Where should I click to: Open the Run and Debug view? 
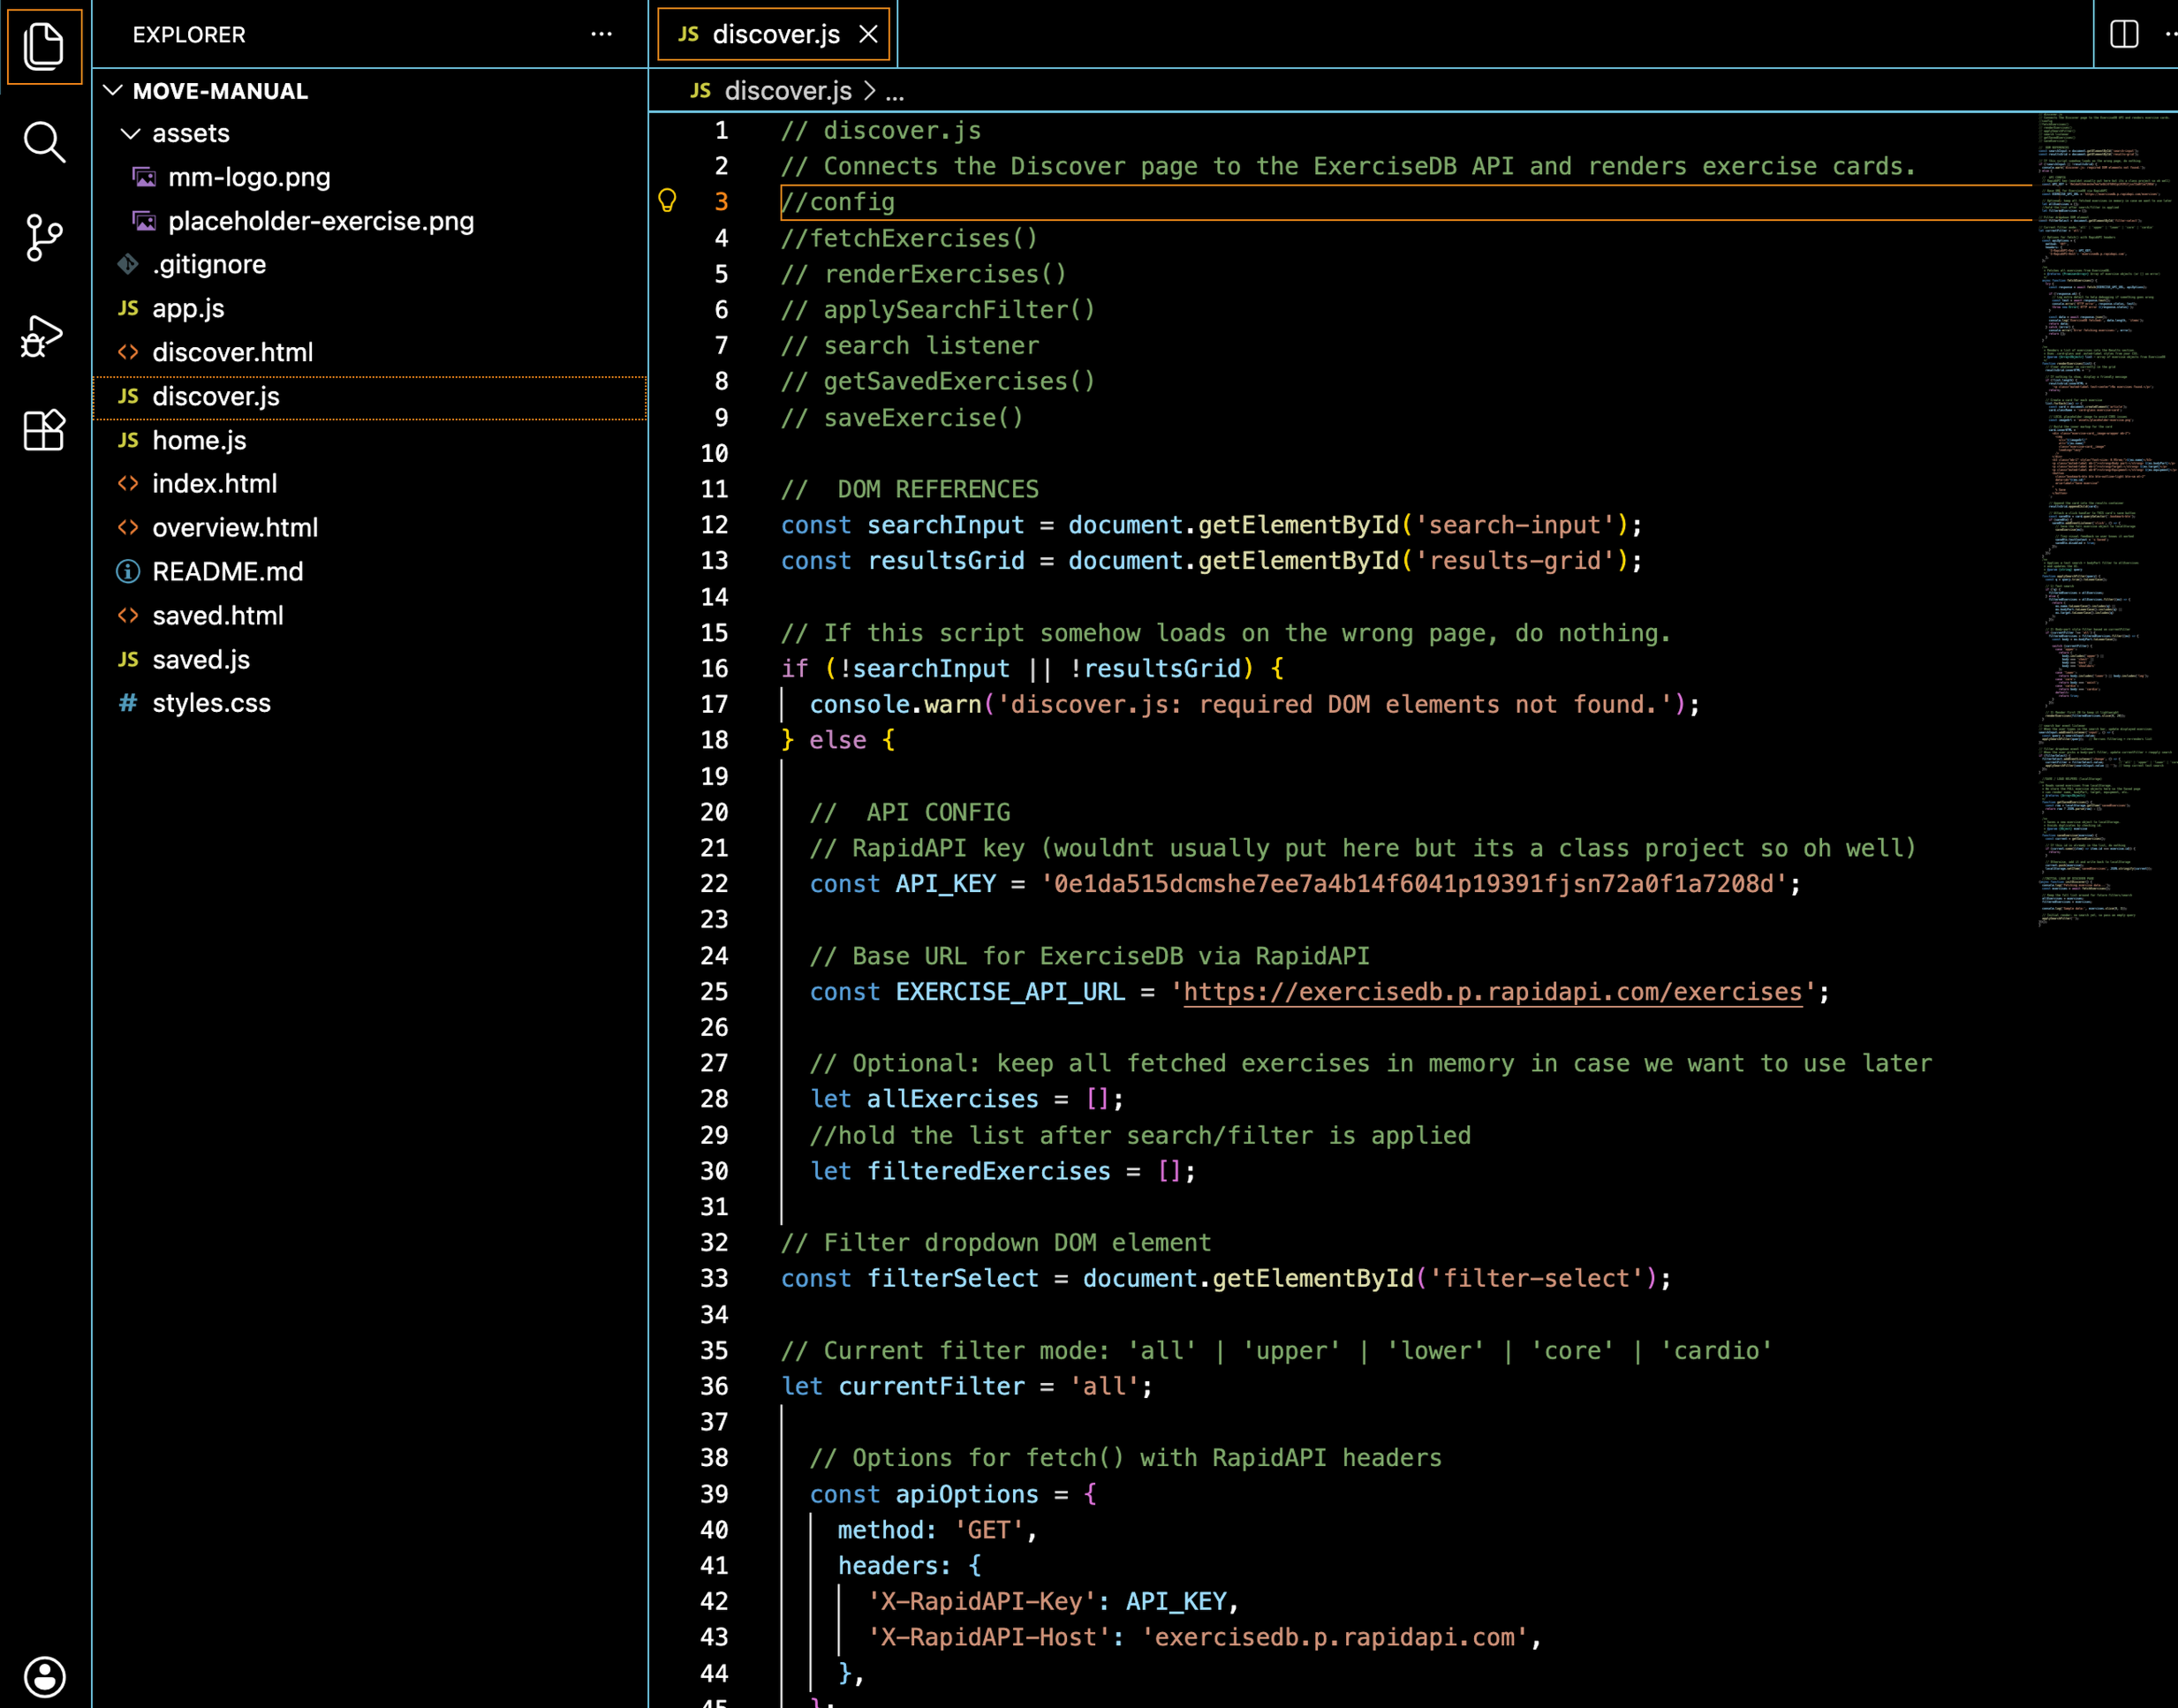click(44, 335)
